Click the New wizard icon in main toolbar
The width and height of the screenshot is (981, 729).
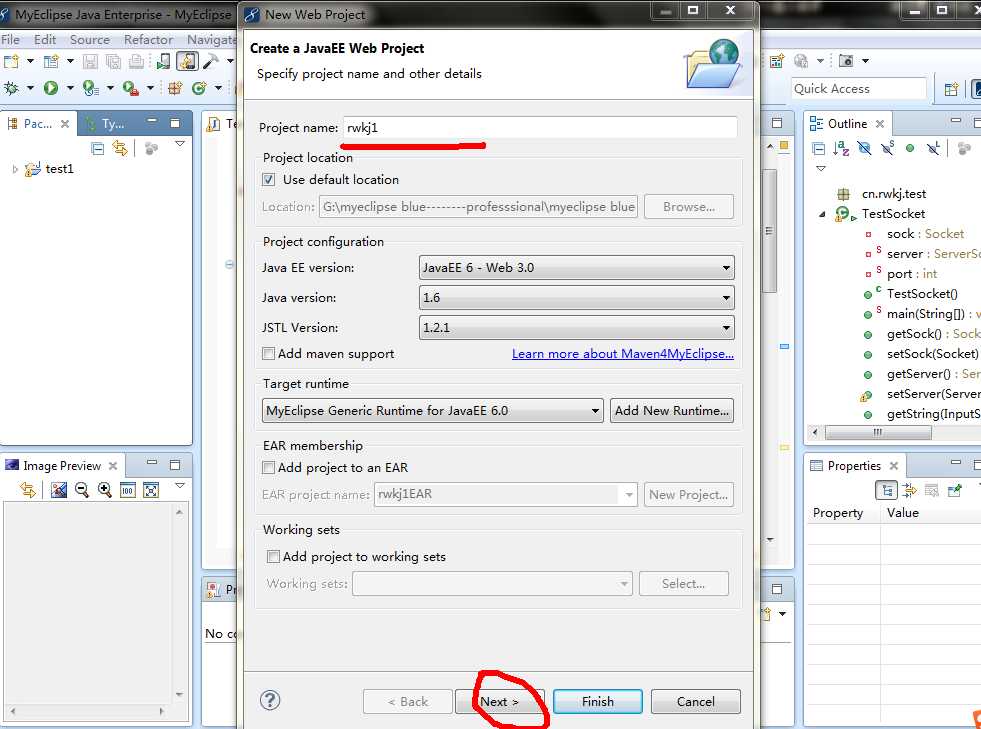[11, 61]
